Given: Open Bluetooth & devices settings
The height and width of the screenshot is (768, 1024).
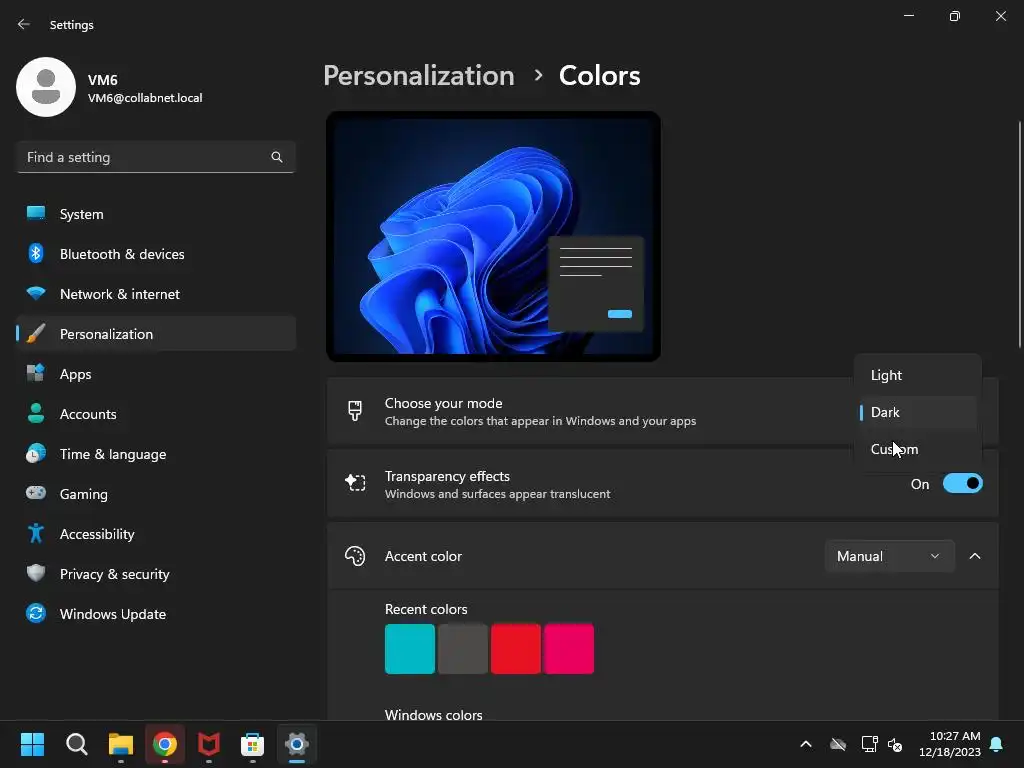Looking at the screenshot, I should 156,254.
